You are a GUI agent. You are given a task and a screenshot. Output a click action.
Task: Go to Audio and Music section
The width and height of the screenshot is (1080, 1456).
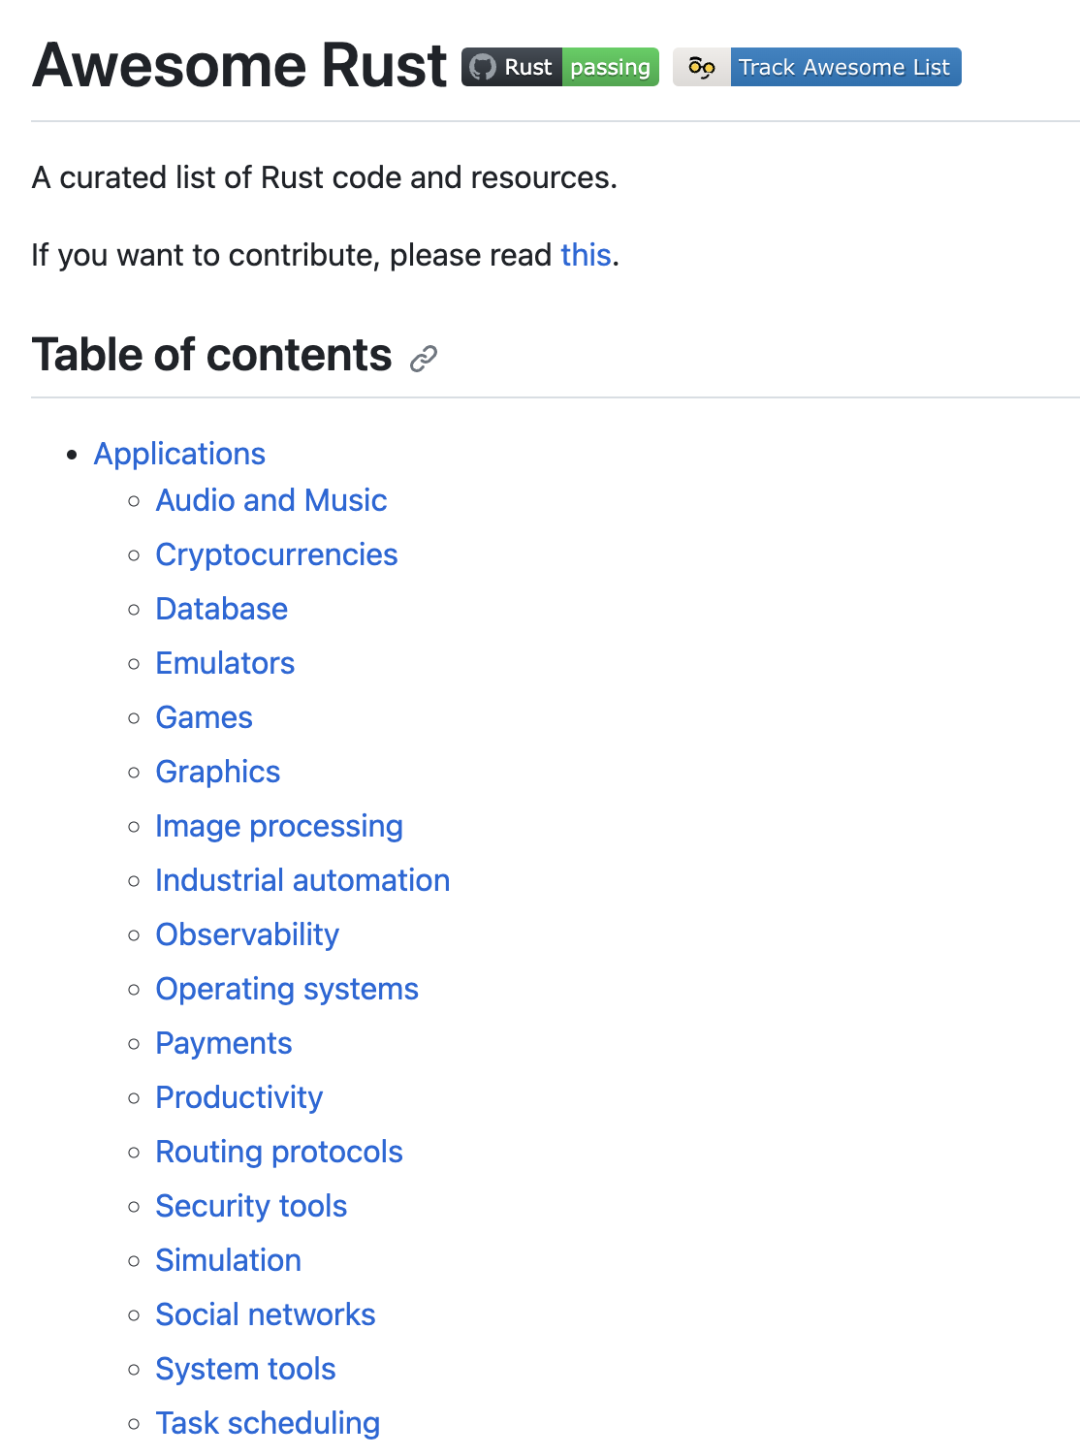(x=271, y=500)
